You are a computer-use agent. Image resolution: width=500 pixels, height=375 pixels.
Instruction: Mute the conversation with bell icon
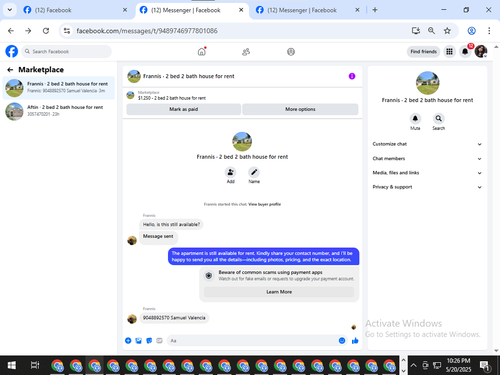[415, 118]
